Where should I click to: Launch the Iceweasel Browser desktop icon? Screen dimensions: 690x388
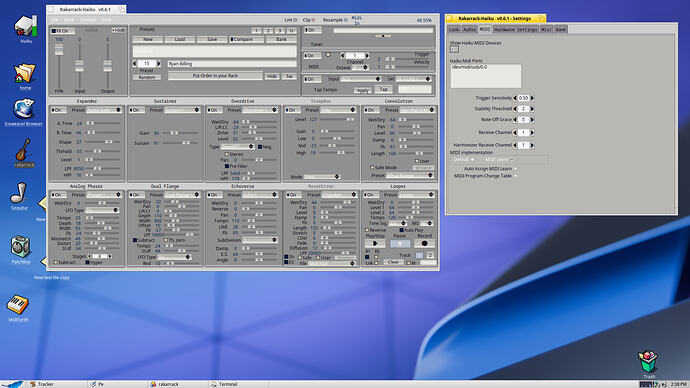[x=24, y=109]
